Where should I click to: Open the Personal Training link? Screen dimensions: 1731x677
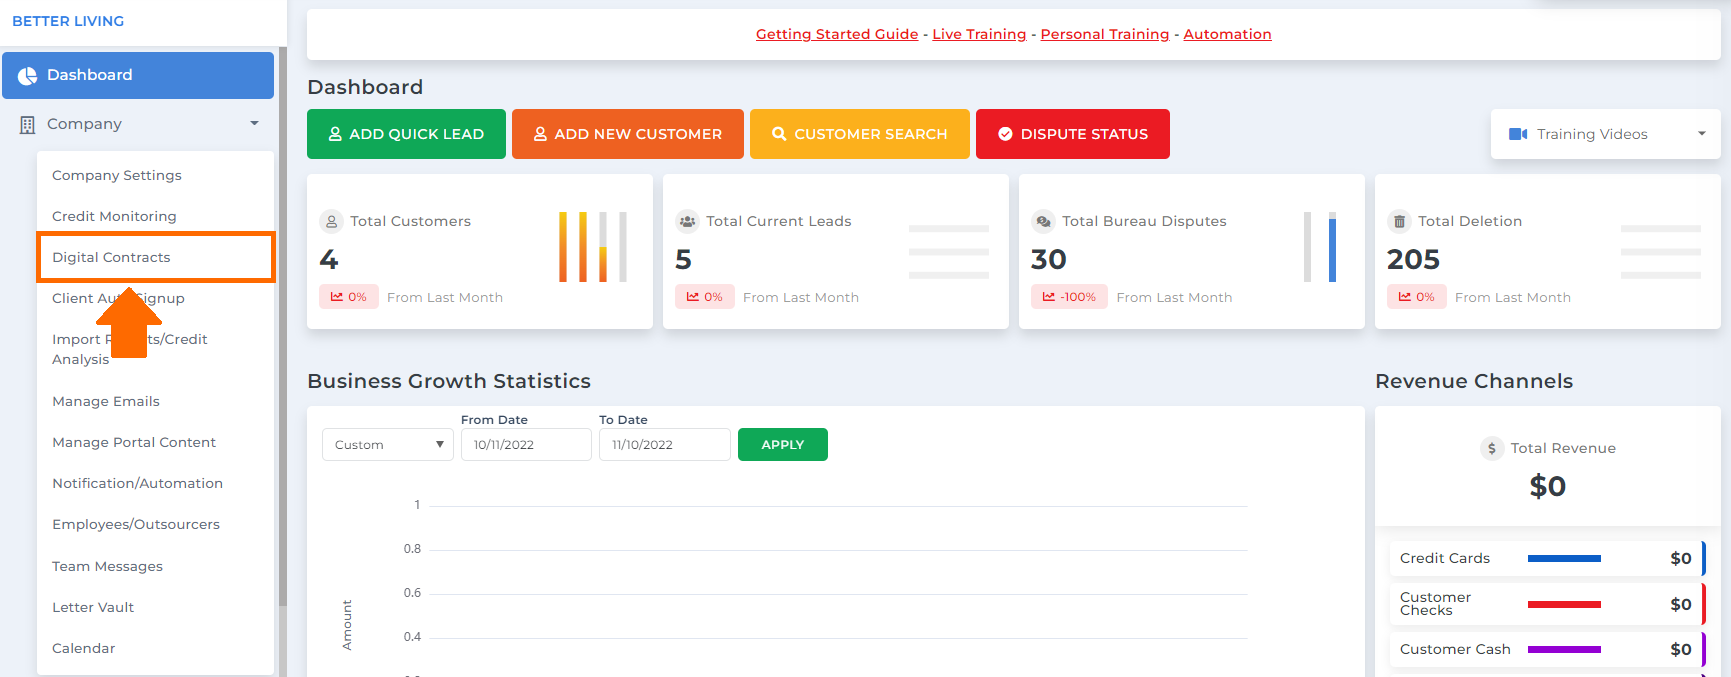tap(1105, 34)
